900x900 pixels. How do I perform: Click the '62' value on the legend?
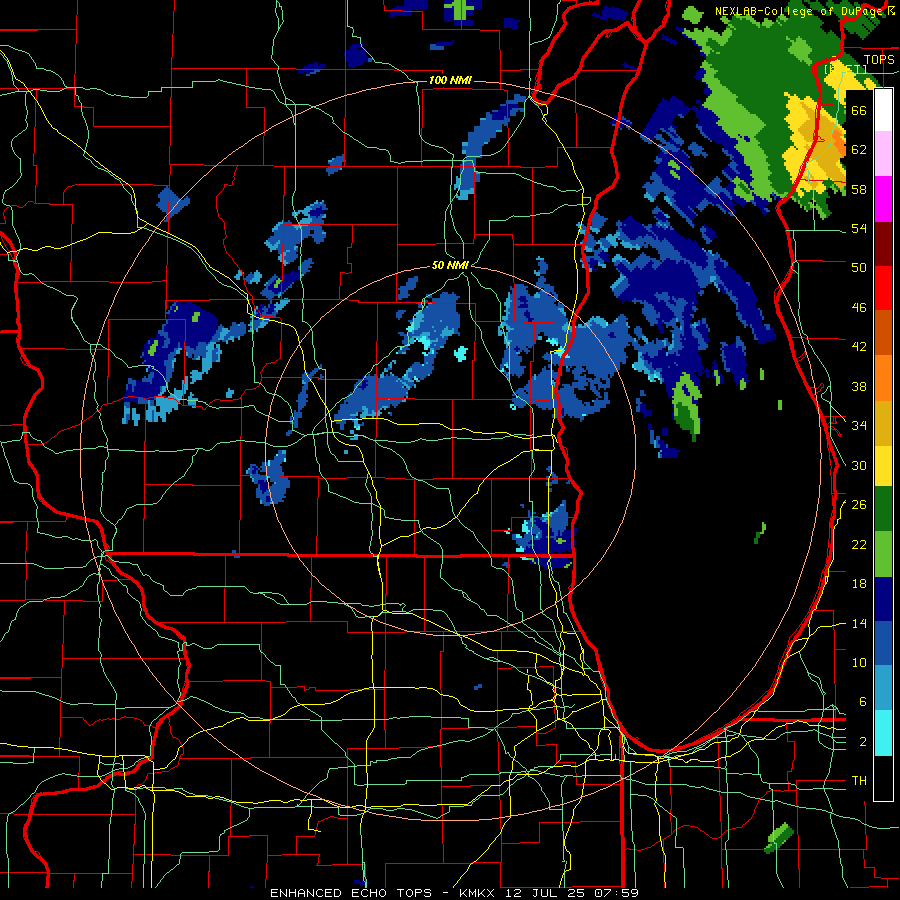[x=859, y=150]
